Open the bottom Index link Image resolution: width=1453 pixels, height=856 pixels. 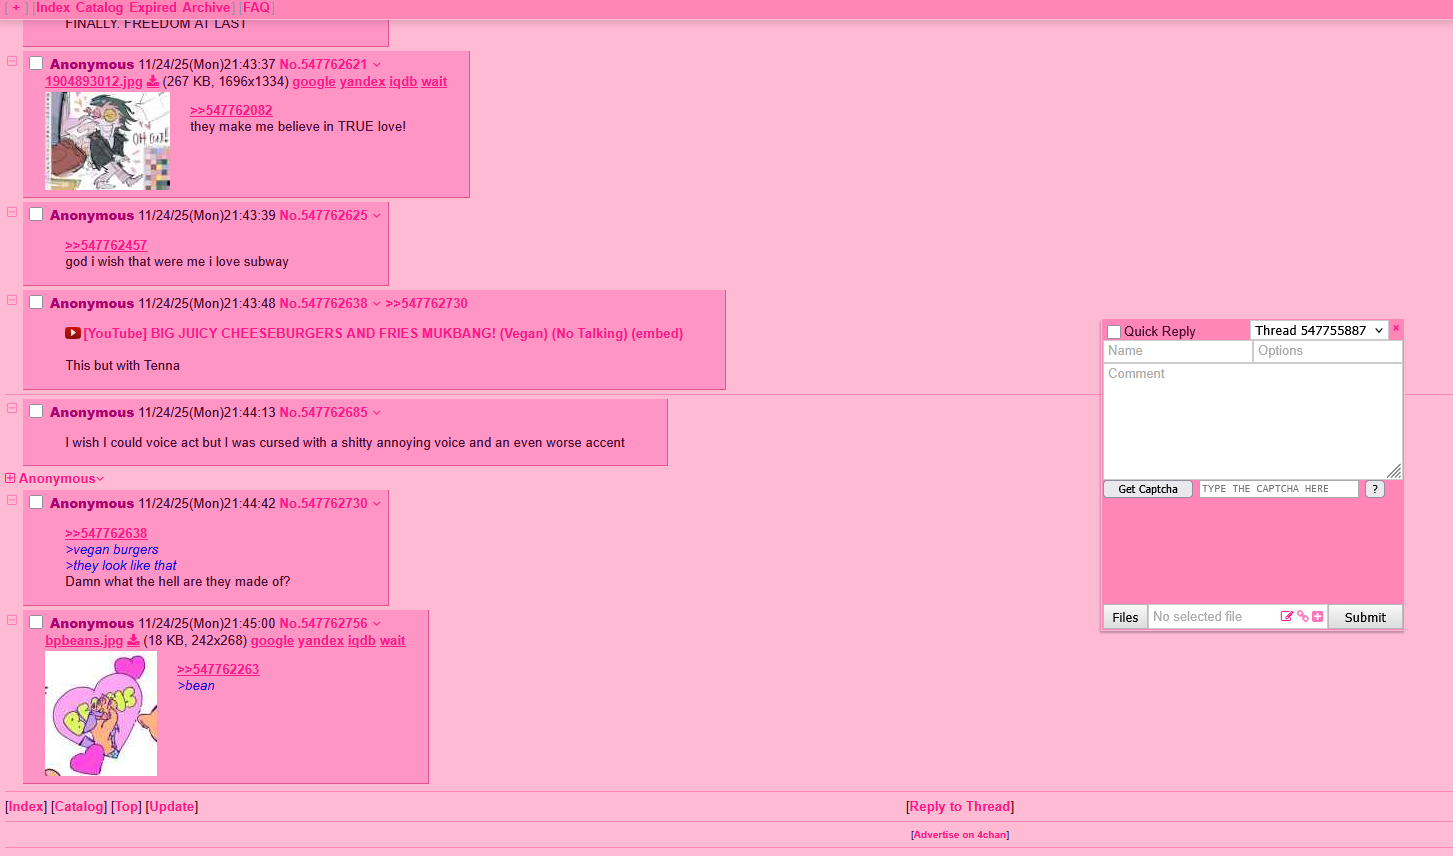(x=26, y=807)
